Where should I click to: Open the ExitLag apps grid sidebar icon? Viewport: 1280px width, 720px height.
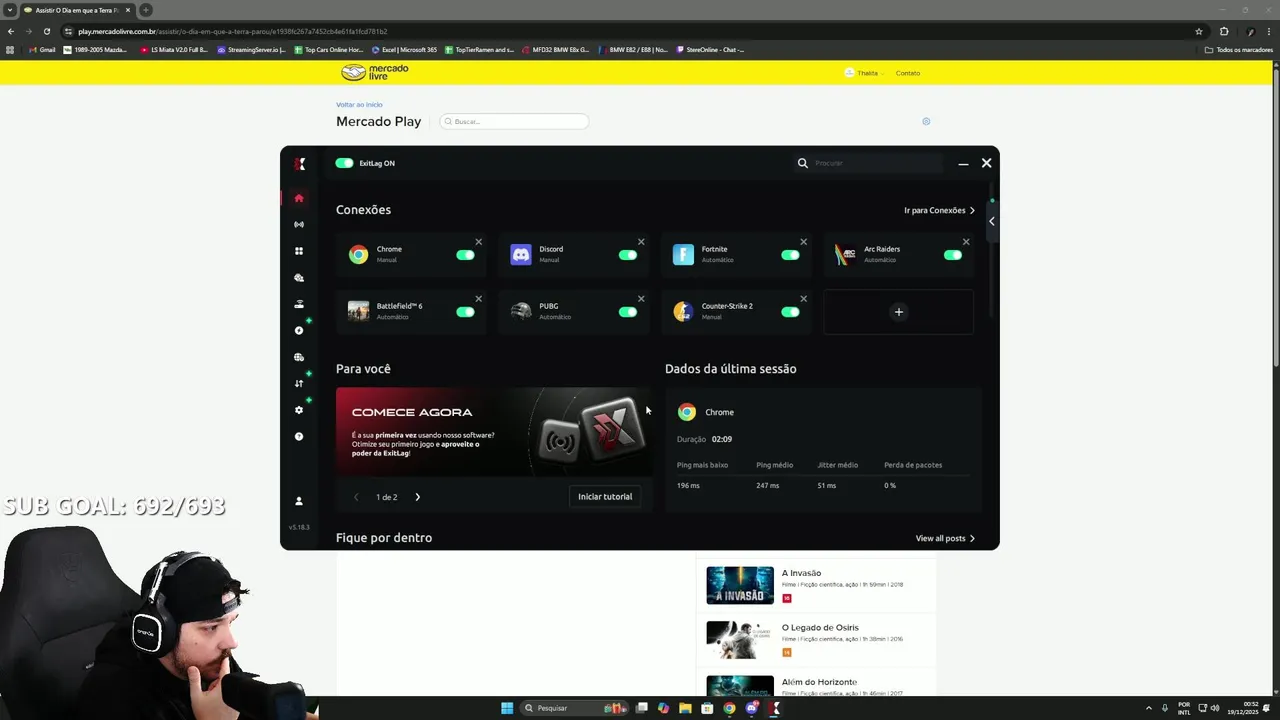pos(298,251)
